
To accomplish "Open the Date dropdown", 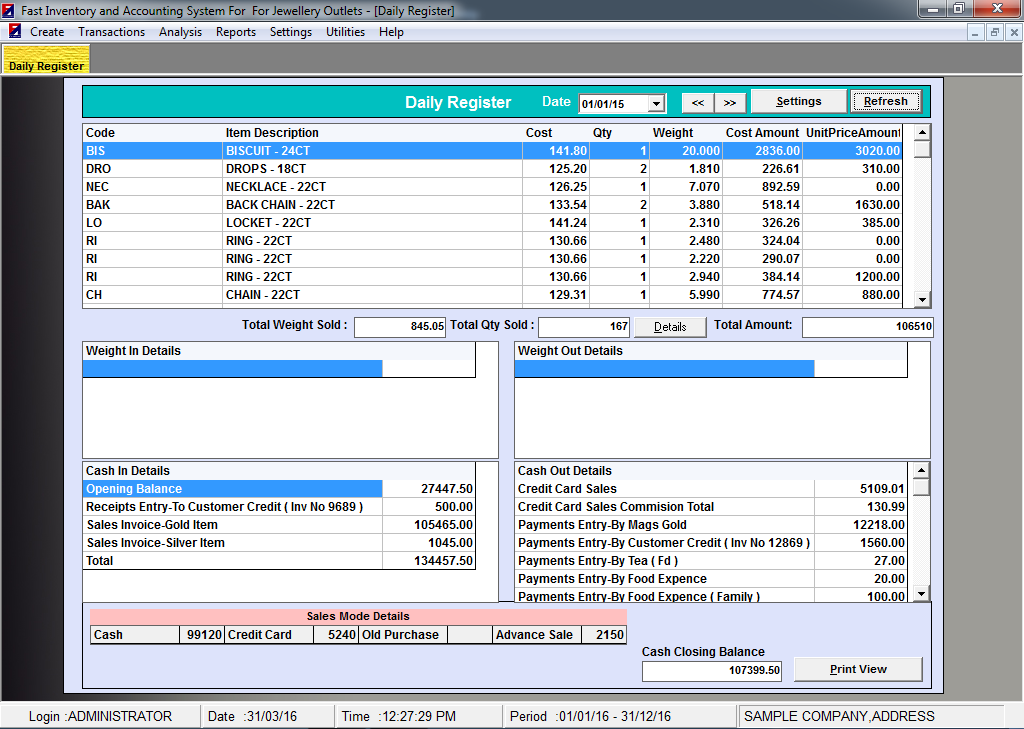I will point(656,104).
